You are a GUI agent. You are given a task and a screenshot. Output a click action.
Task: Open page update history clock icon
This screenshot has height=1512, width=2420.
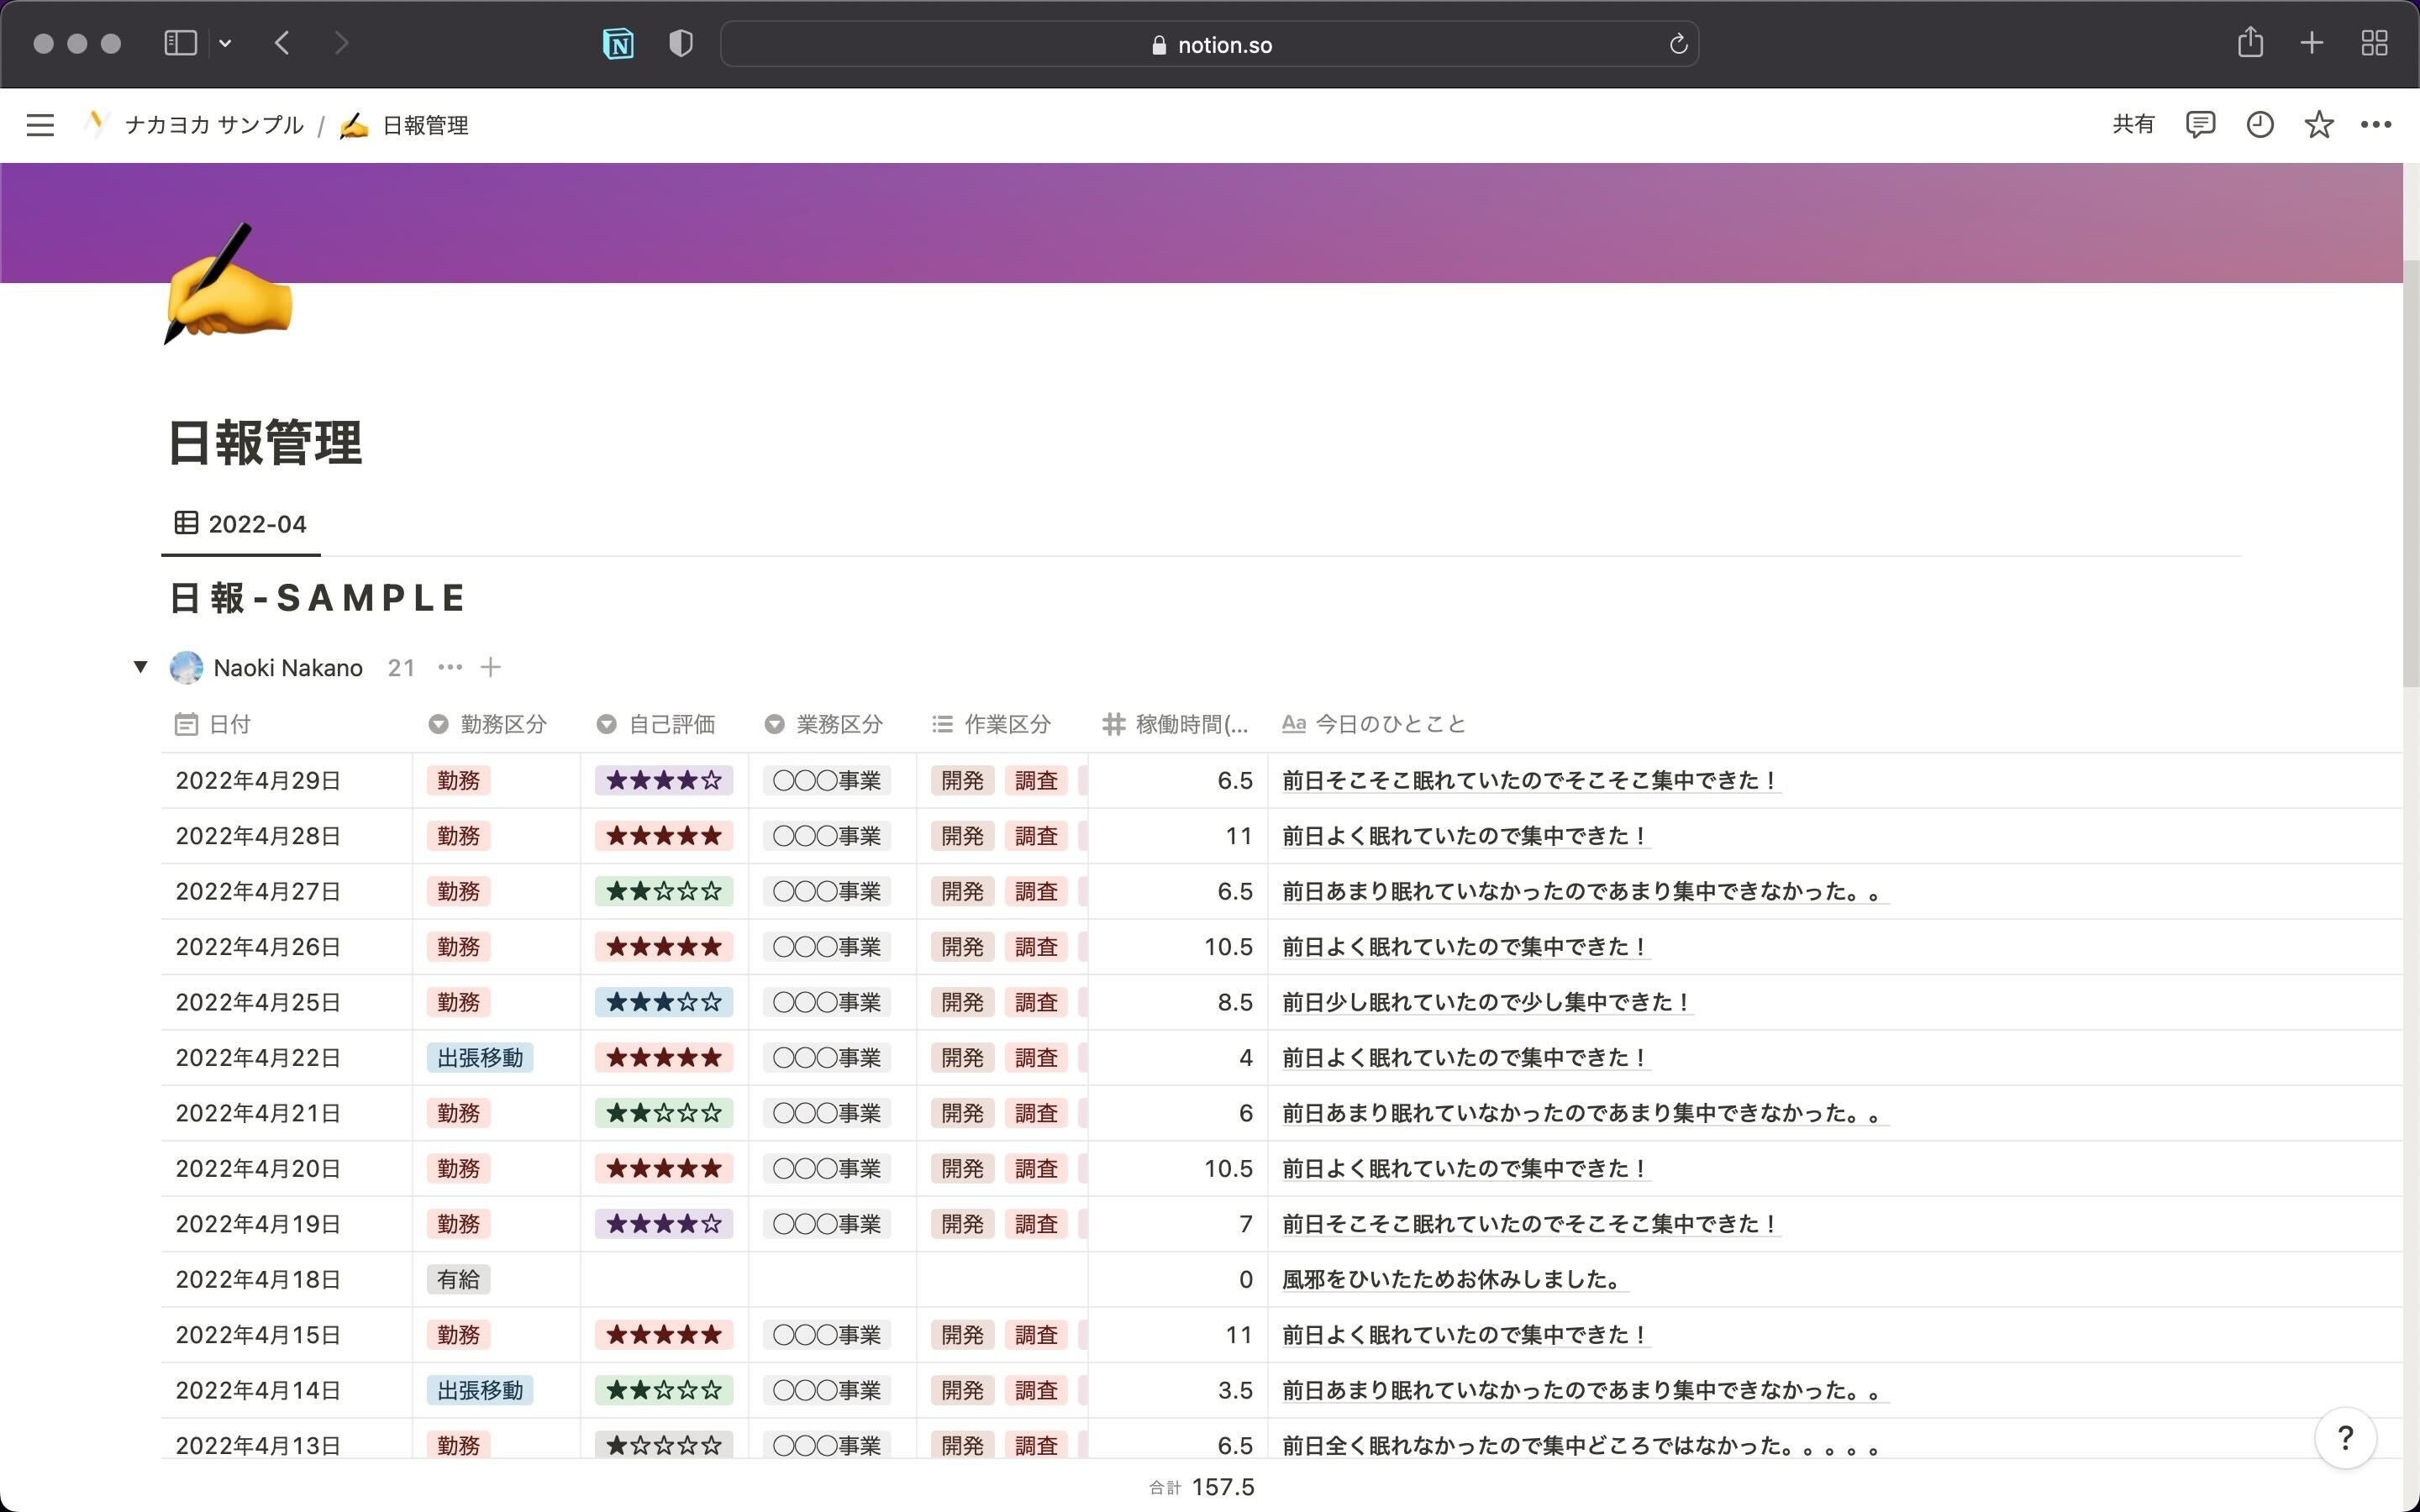pyautogui.click(x=2259, y=125)
